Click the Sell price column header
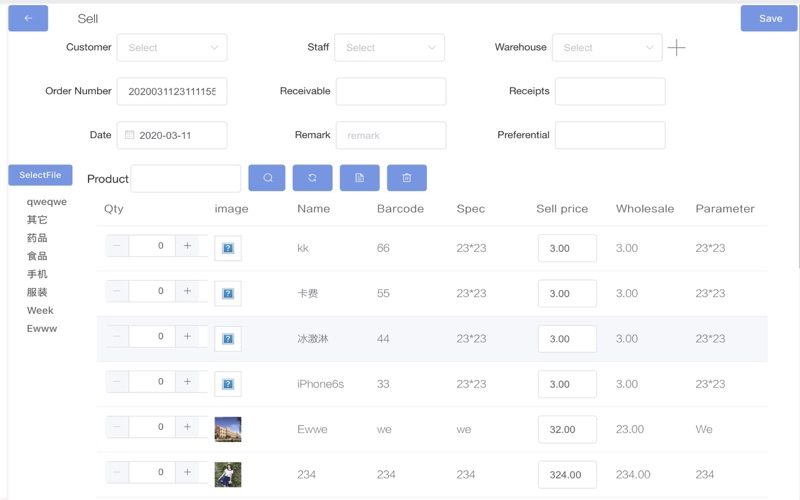 pos(562,209)
